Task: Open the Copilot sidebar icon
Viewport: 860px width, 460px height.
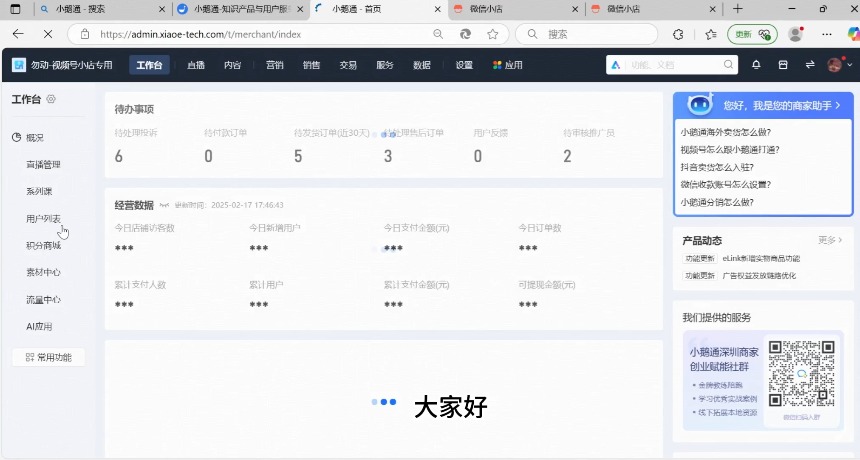Action: 853,34
